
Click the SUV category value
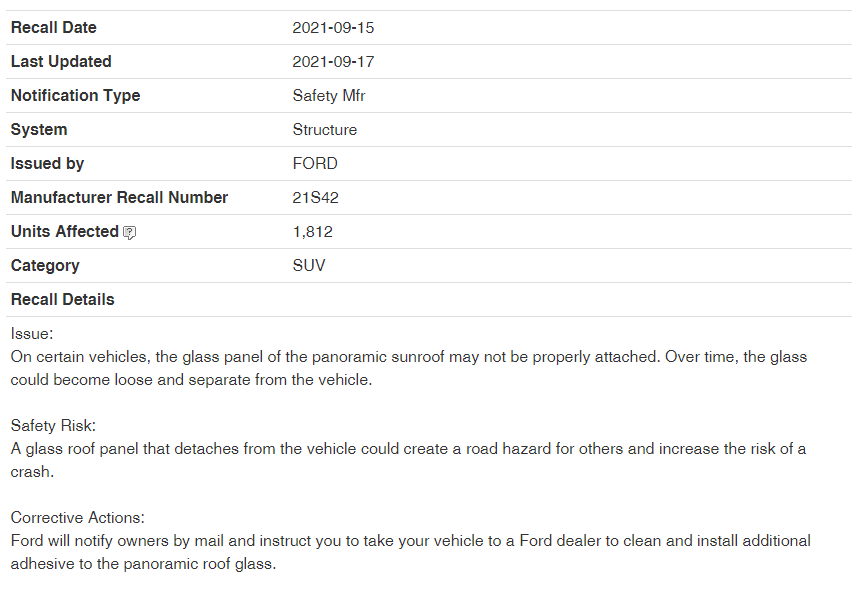(x=309, y=266)
